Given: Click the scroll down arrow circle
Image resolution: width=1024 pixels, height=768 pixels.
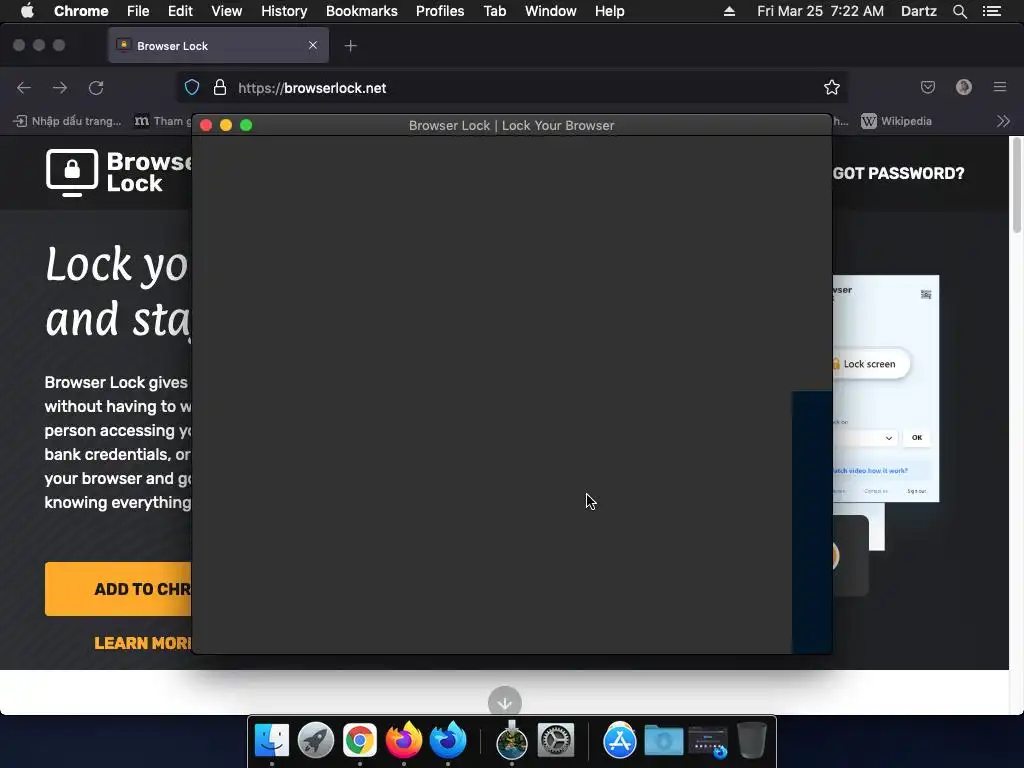Looking at the screenshot, I should pos(505,702).
